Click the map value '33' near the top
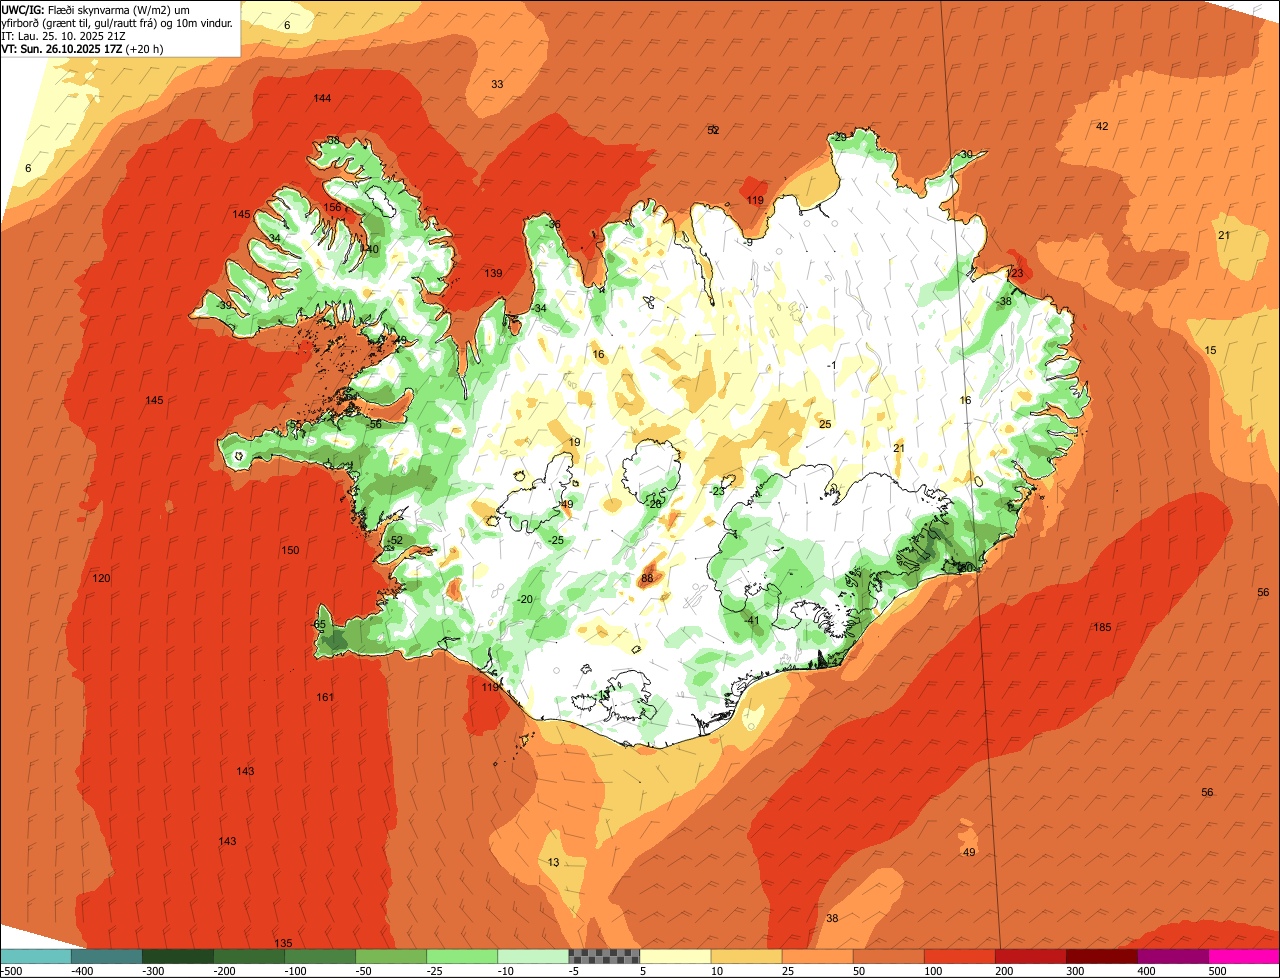 [x=497, y=84]
